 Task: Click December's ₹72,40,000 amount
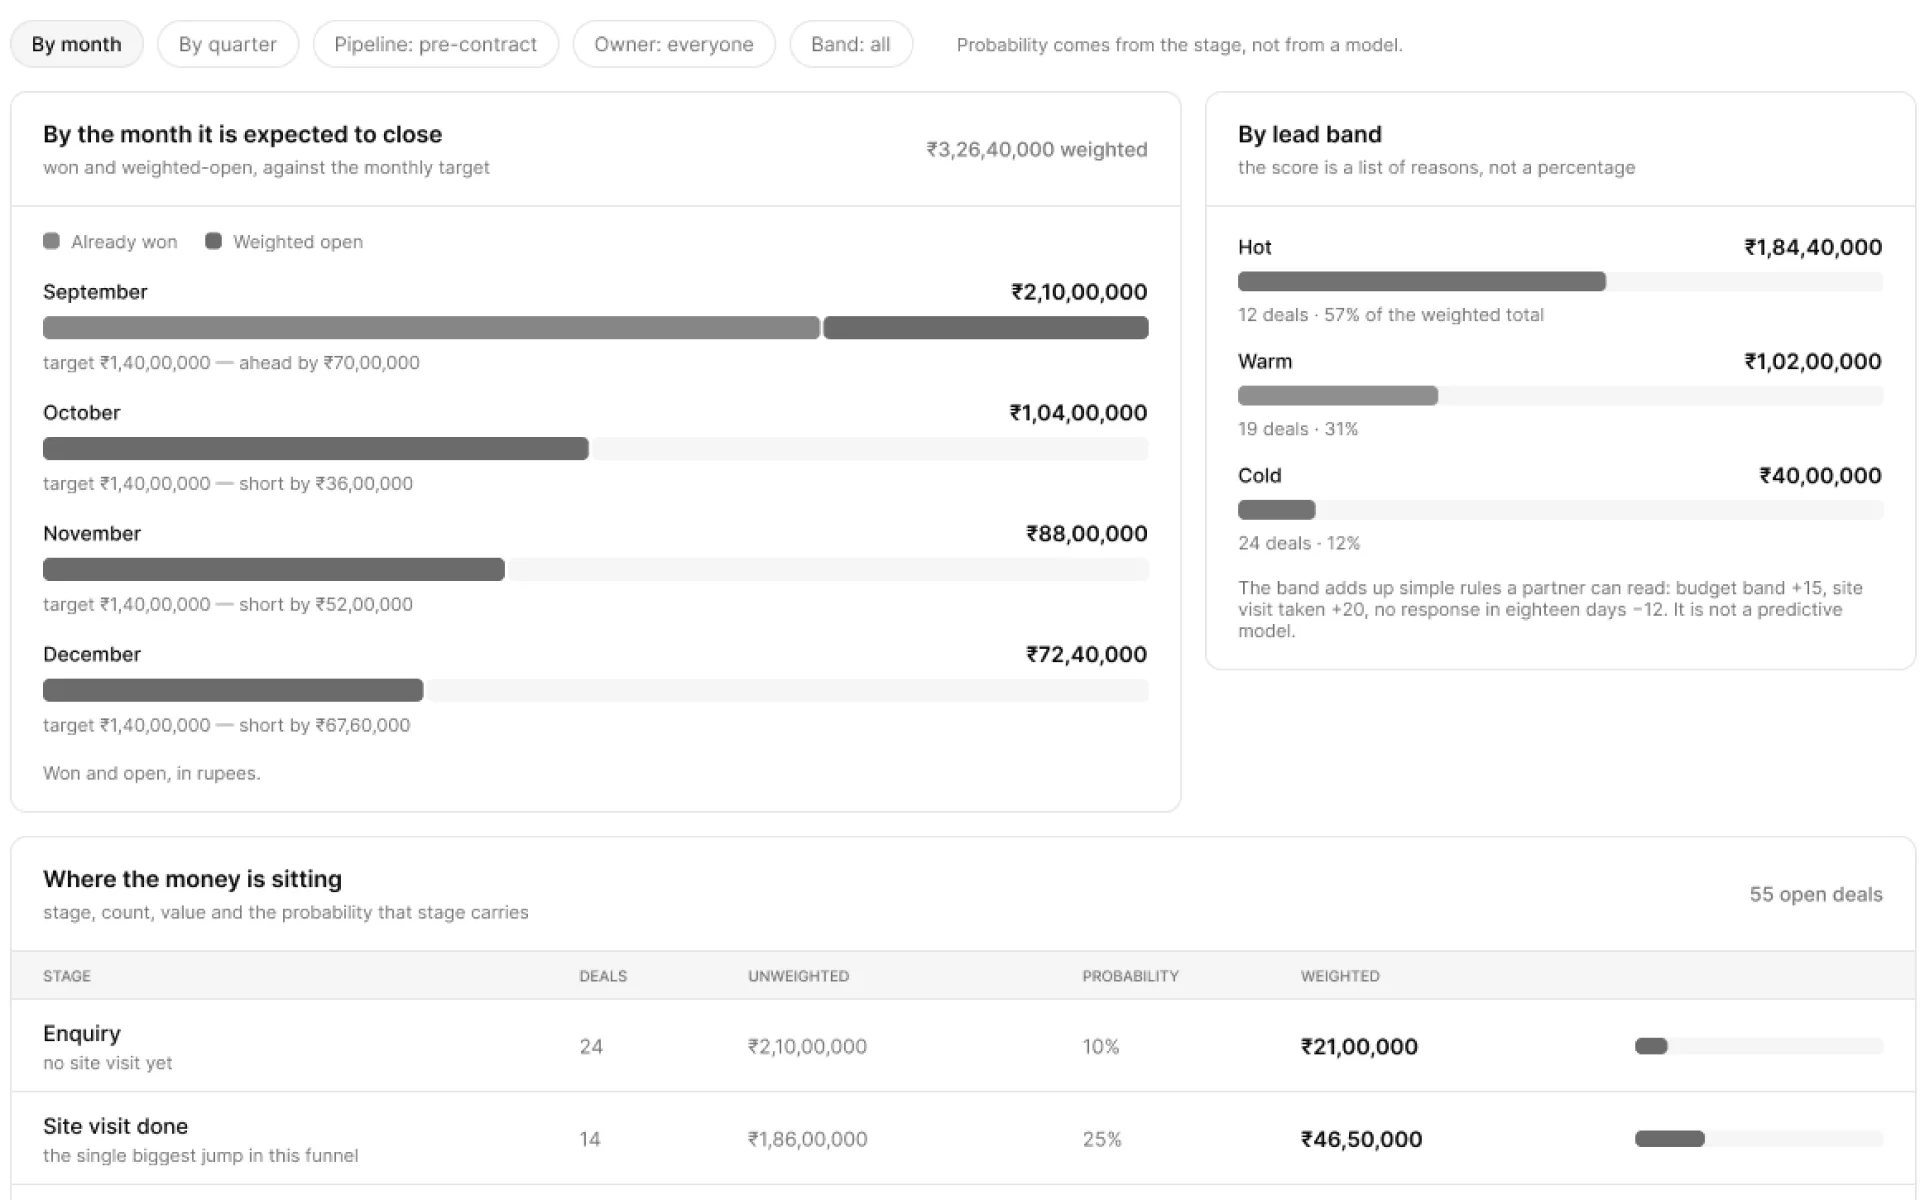[x=1087, y=655]
